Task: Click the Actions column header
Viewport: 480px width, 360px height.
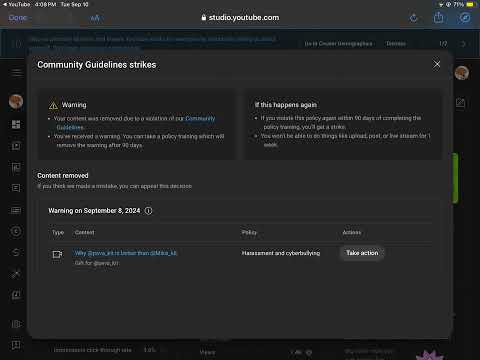Action: [352, 232]
